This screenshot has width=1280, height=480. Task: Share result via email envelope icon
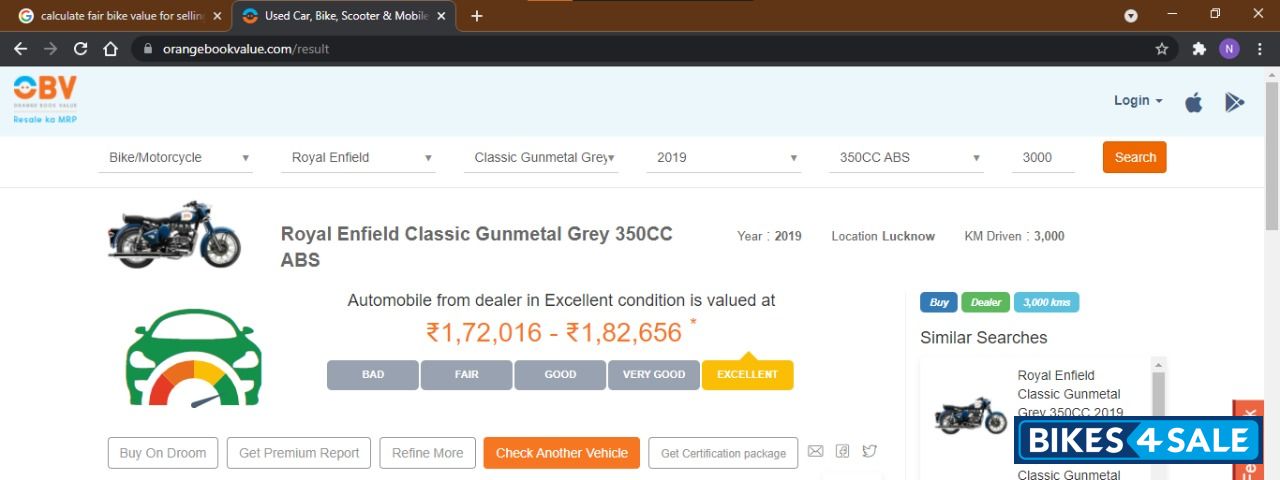pos(815,452)
